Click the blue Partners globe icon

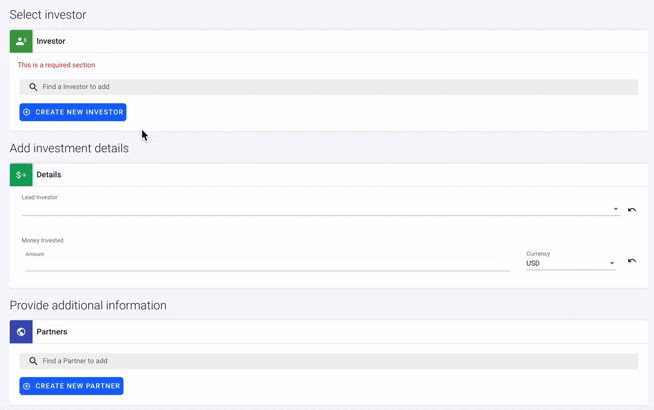click(x=21, y=332)
